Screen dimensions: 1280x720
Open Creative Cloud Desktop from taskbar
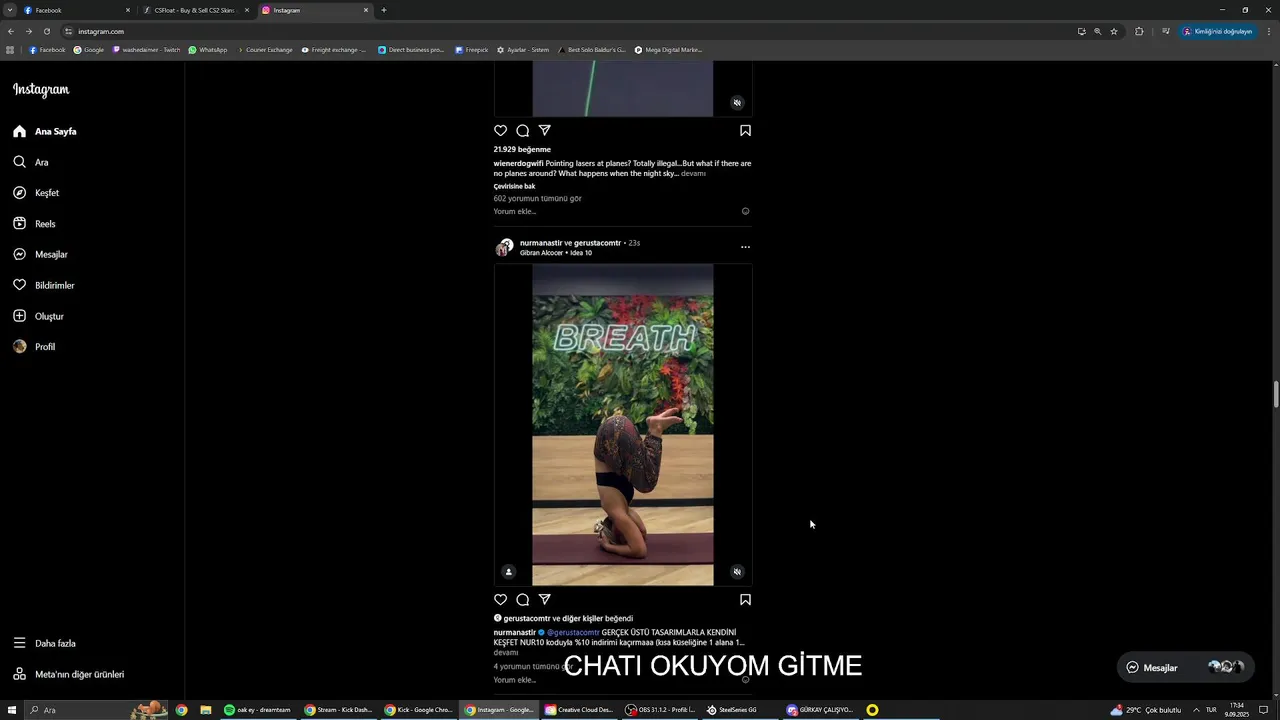[x=579, y=710]
